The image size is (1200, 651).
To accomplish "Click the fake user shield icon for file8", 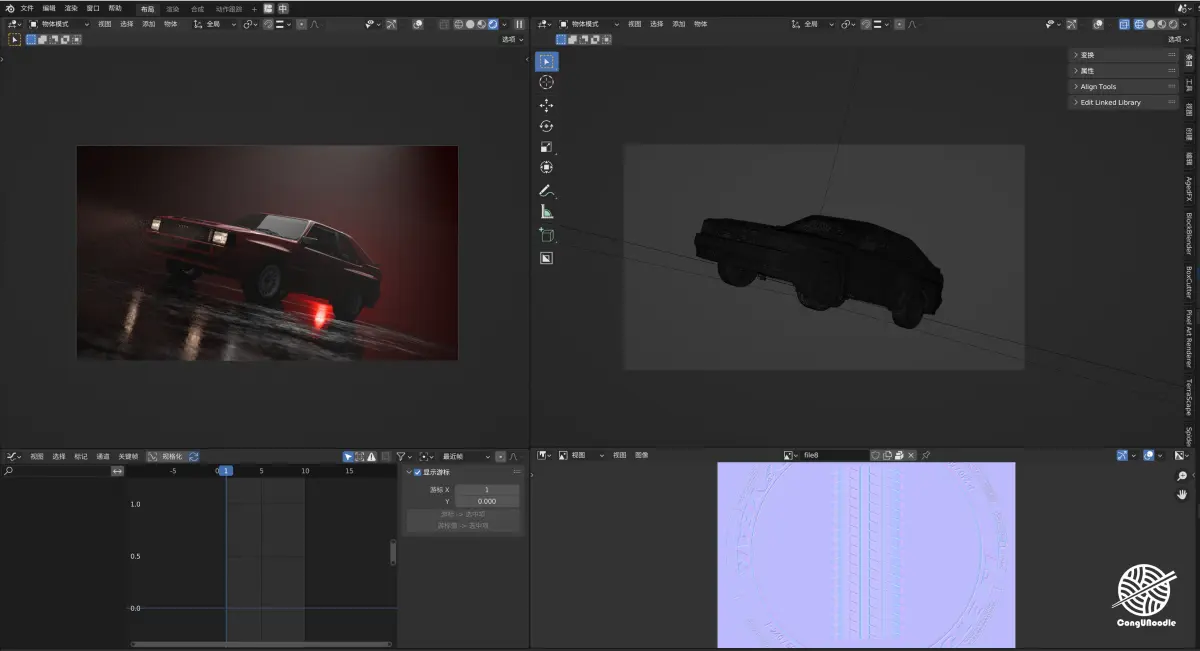I will 874,455.
